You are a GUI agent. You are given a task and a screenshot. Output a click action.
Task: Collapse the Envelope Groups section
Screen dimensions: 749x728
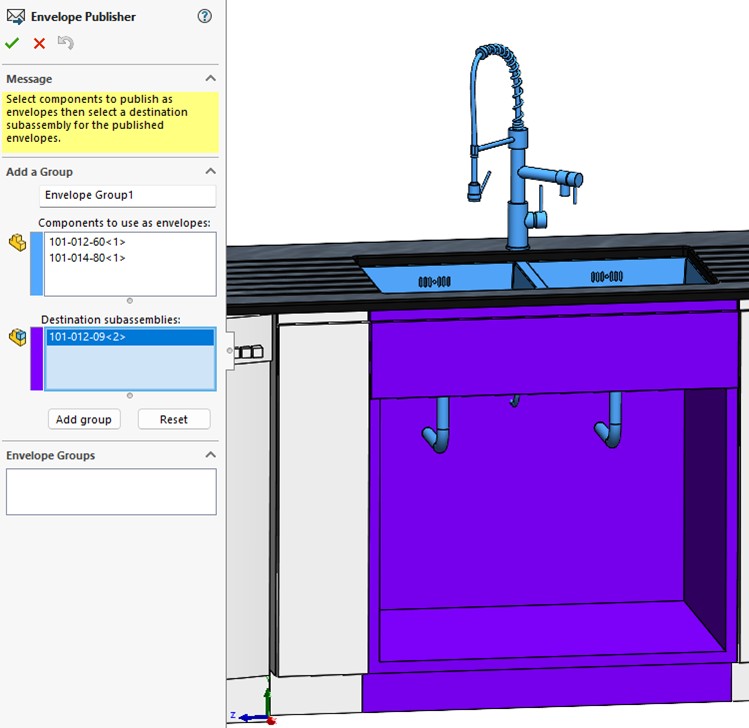point(210,455)
